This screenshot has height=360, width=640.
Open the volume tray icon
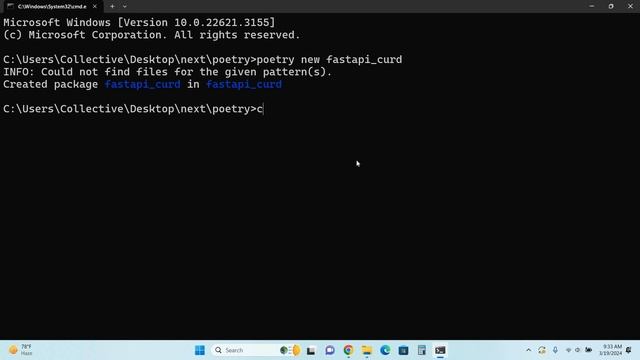(x=578, y=350)
